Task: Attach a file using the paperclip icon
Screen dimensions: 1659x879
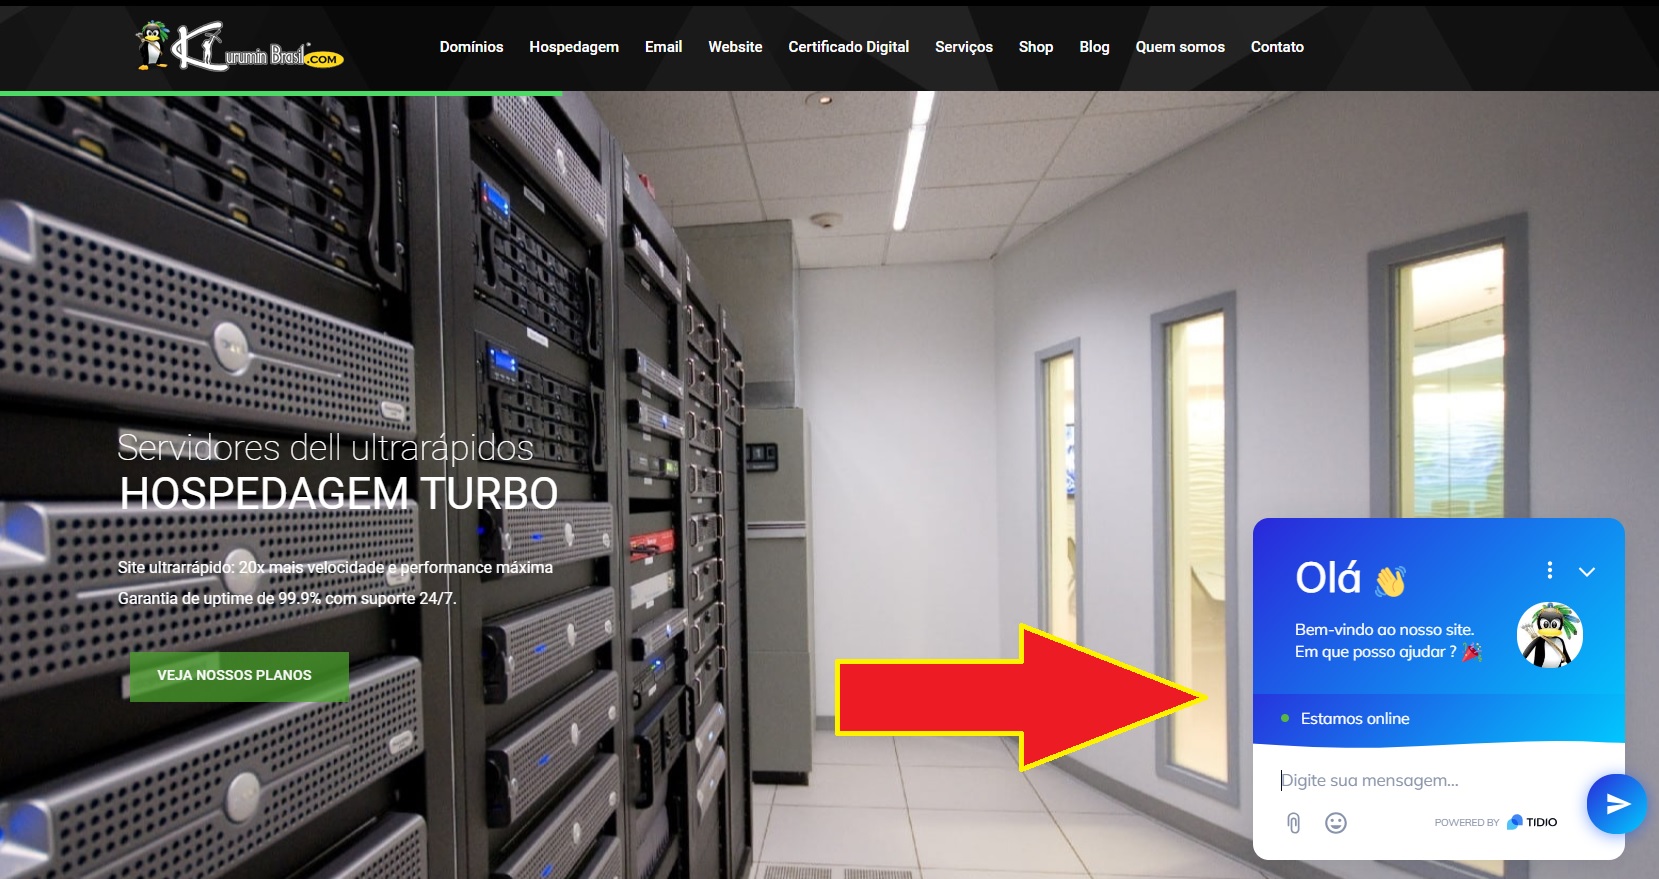Action: pos(1293,823)
